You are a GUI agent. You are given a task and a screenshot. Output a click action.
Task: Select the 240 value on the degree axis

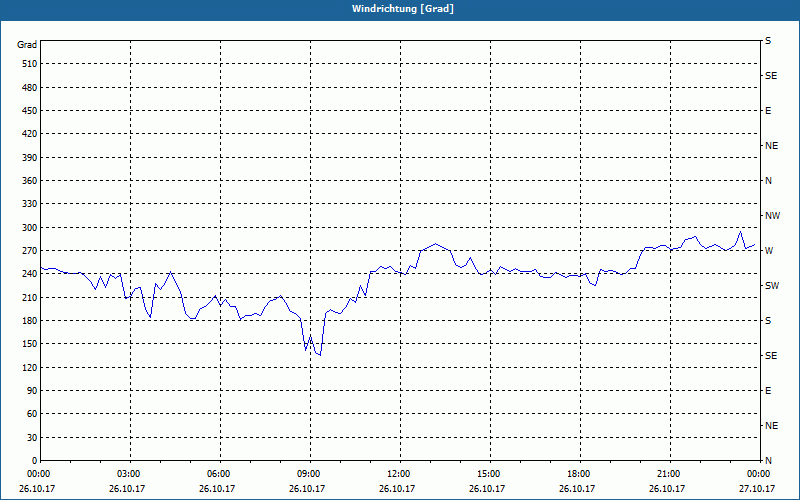(30, 273)
